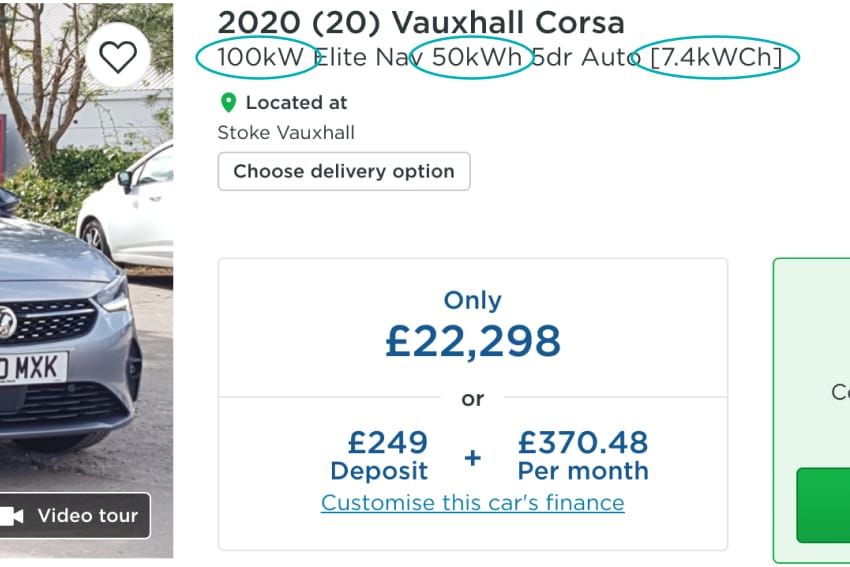Click the £370.48 Per month amount
The width and height of the screenshot is (850, 567).
coord(582,455)
